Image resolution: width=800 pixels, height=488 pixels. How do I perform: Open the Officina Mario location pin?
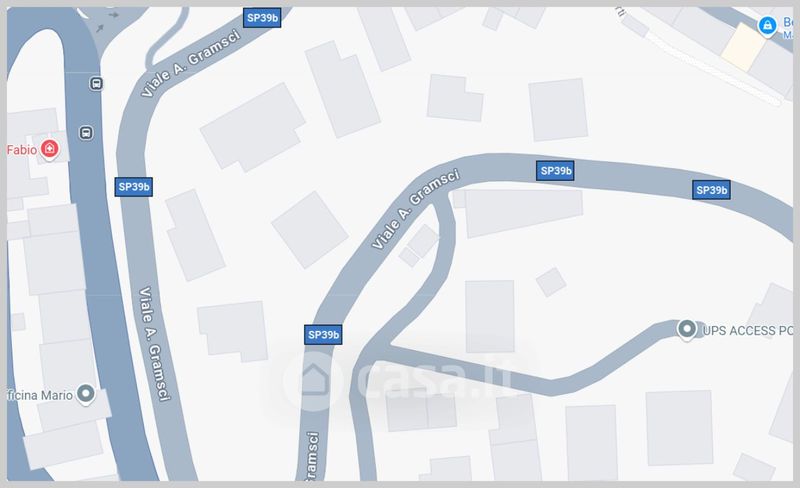(x=86, y=394)
